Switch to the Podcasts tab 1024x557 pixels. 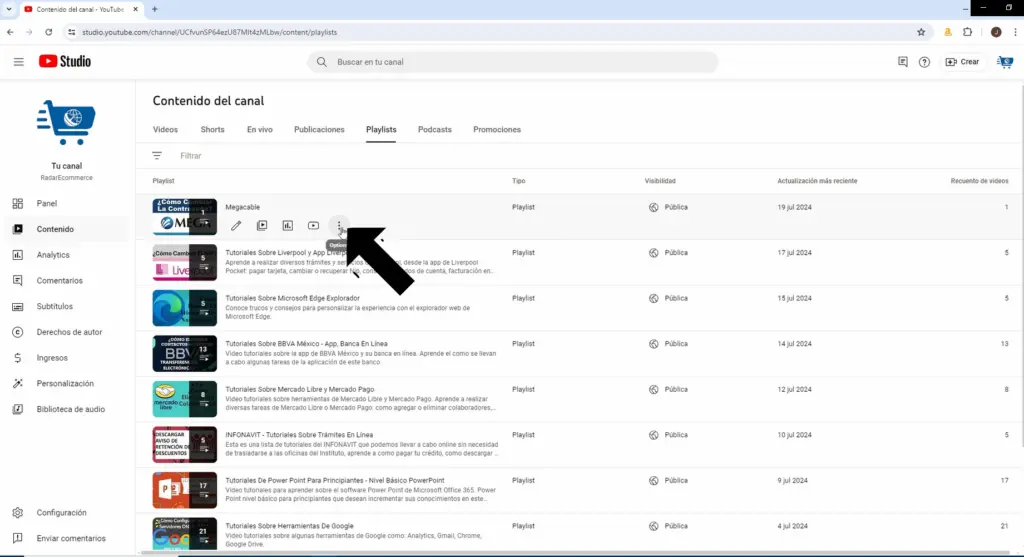pyautogui.click(x=434, y=129)
